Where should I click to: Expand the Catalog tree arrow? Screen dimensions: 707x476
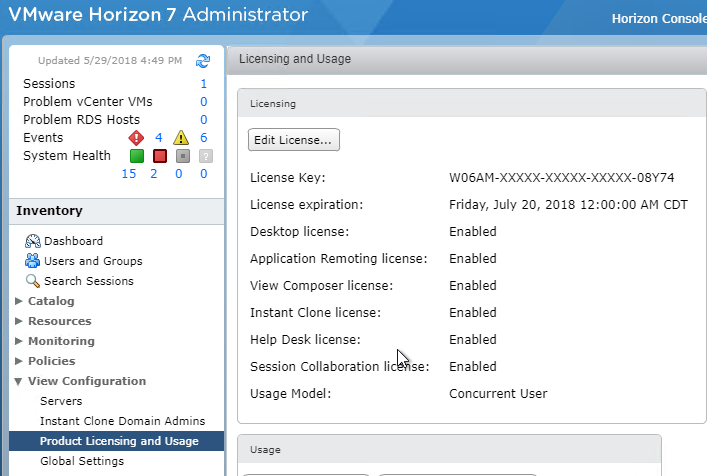tap(18, 301)
